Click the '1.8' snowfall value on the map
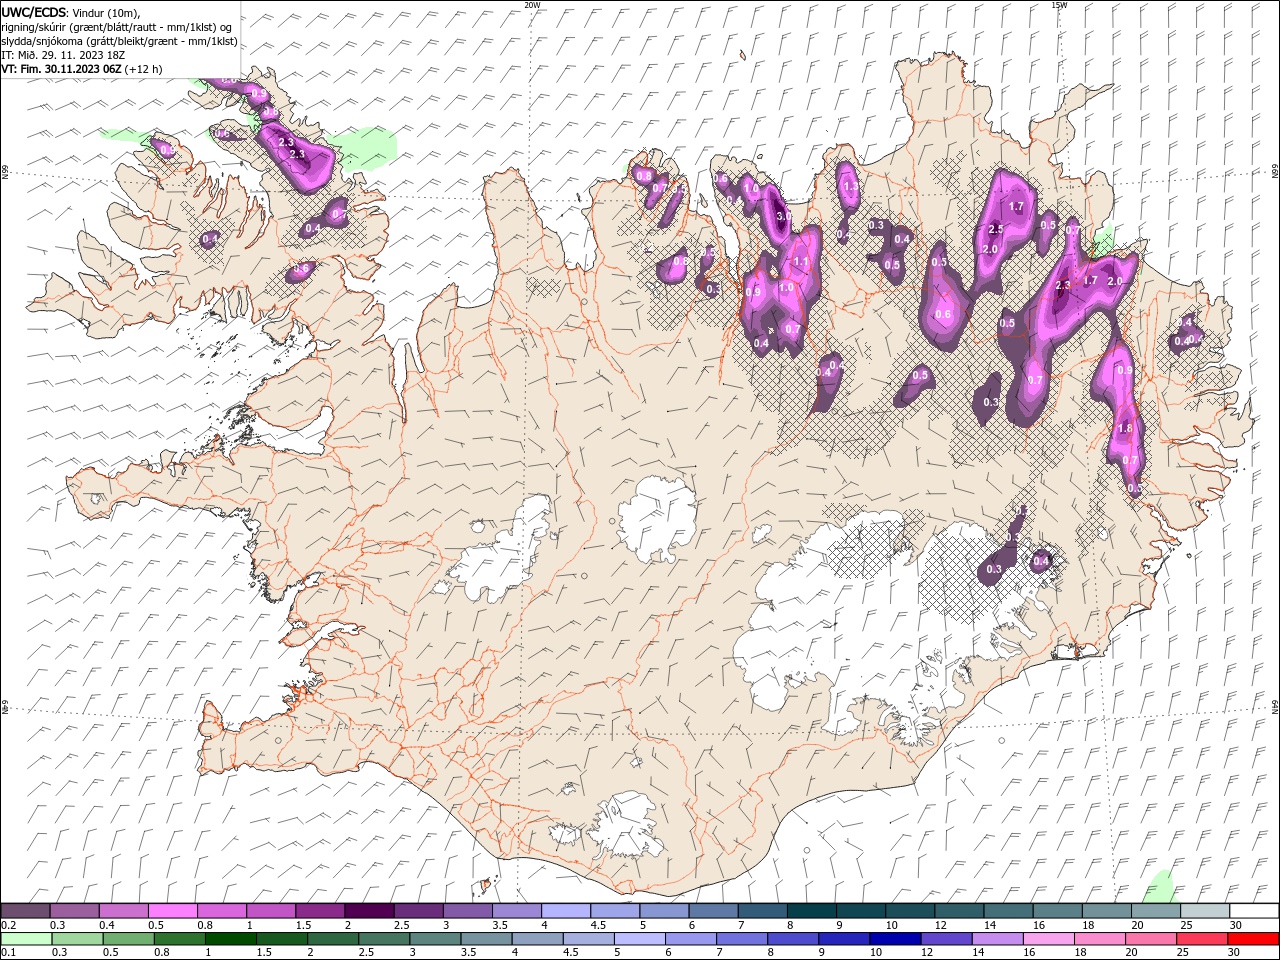Image resolution: width=1280 pixels, height=960 pixels. click(x=1125, y=428)
